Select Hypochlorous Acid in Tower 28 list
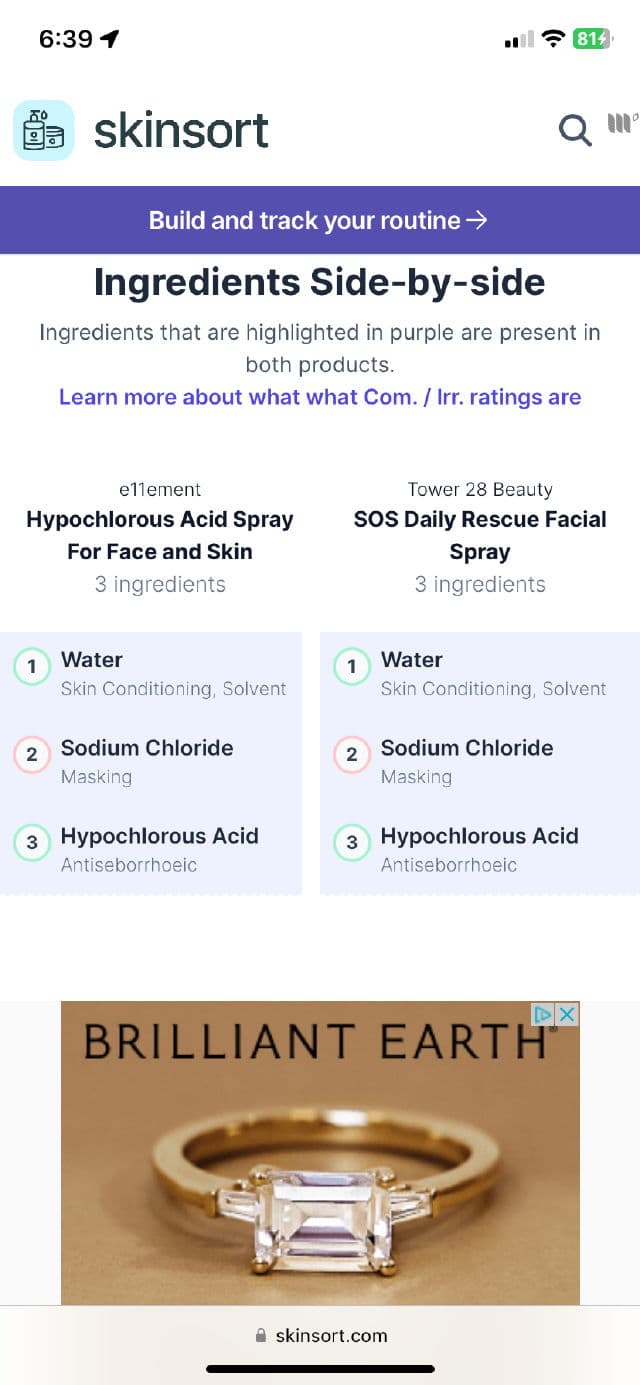Screen dimensions: 640x1385 pos(479,836)
